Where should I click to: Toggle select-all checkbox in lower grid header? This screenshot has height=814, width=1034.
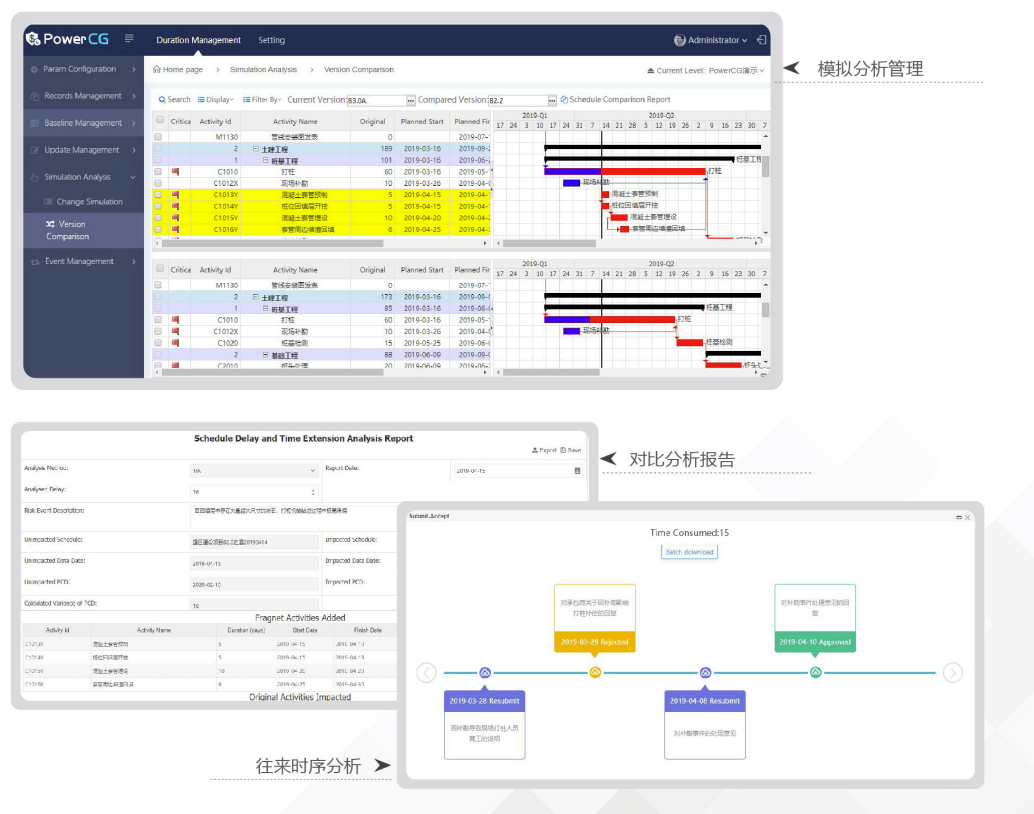point(160,268)
